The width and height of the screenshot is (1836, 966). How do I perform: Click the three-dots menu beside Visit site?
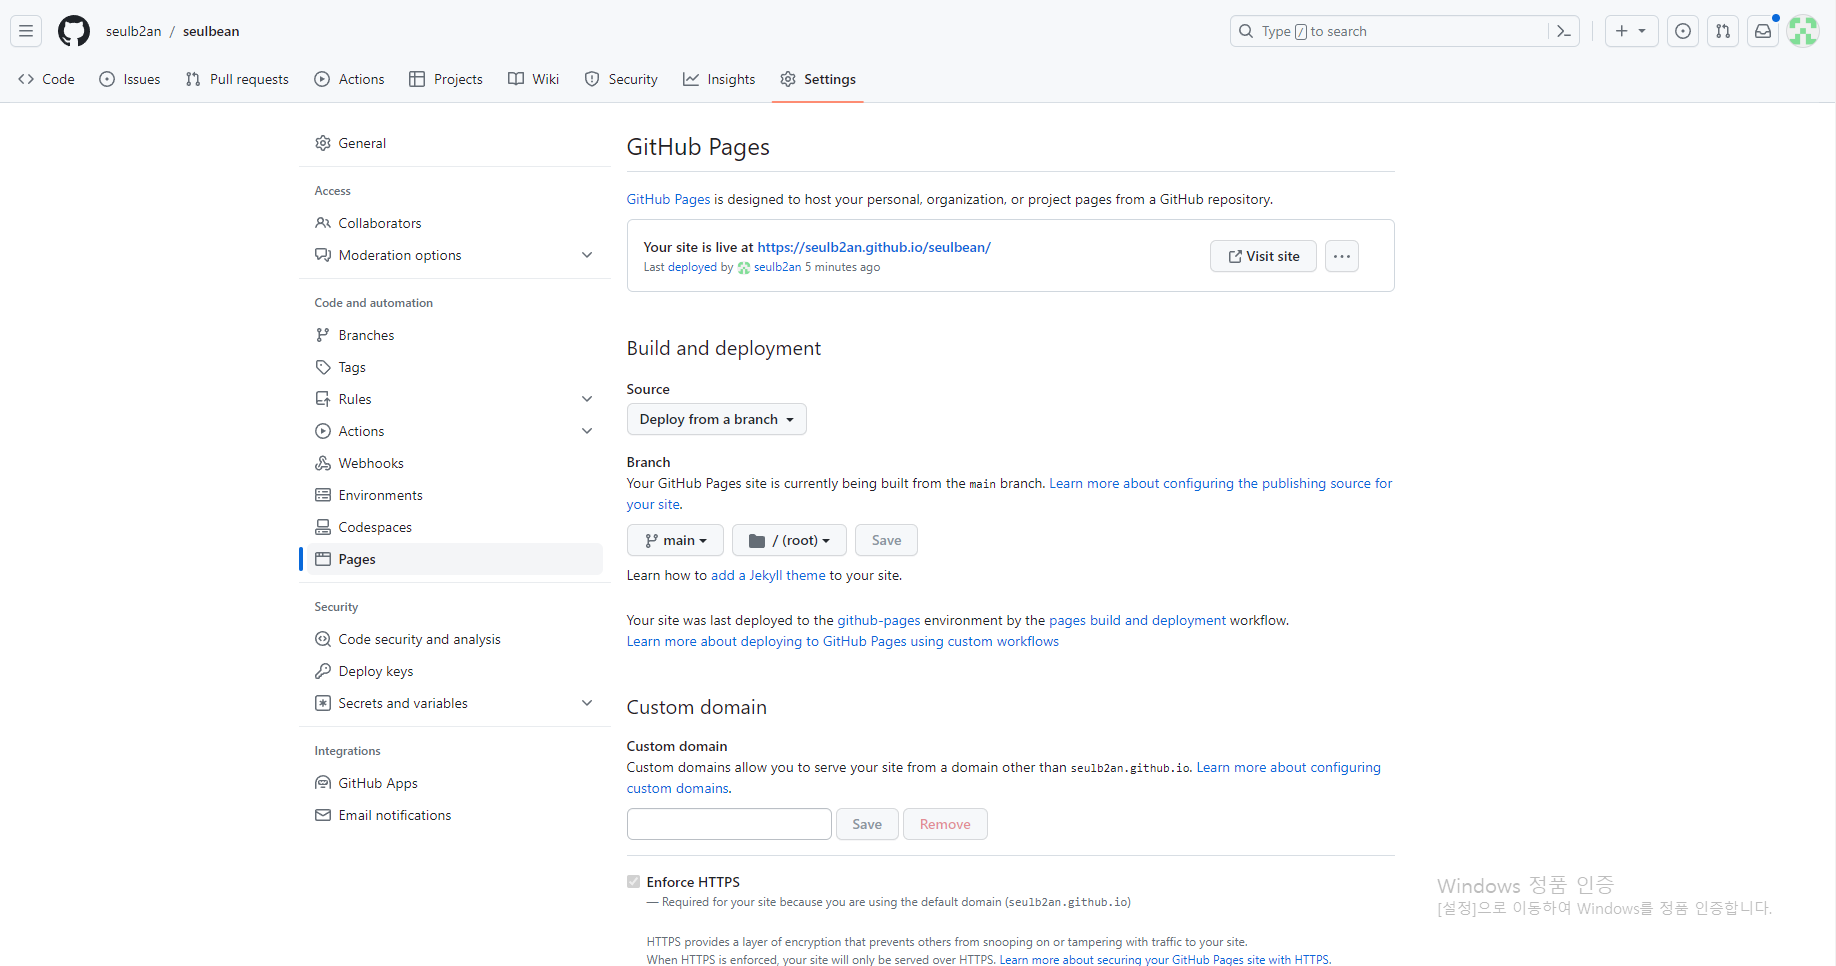[x=1342, y=256]
